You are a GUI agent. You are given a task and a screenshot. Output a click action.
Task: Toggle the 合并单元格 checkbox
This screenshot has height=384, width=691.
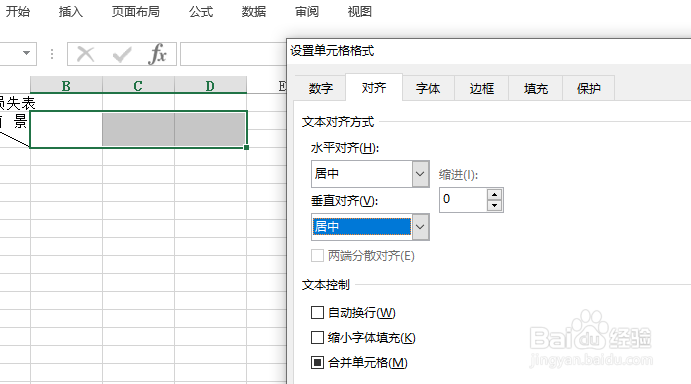[x=317, y=363]
